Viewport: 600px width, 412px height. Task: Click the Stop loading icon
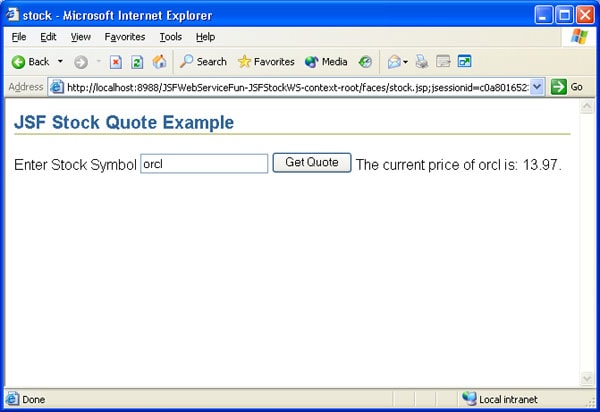[x=116, y=62]
